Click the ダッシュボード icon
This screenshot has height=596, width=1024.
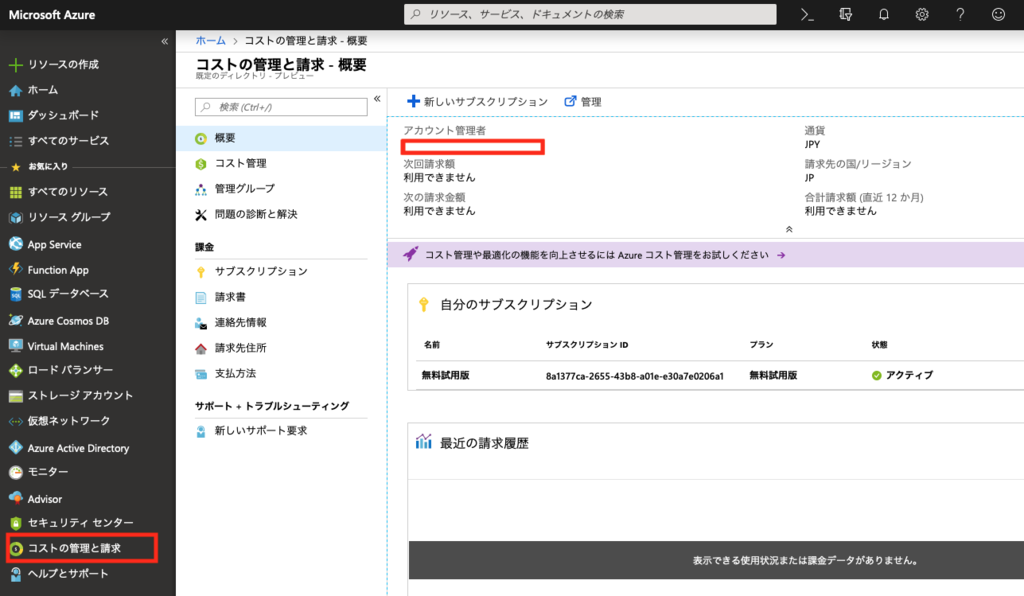tap(16, 116)
